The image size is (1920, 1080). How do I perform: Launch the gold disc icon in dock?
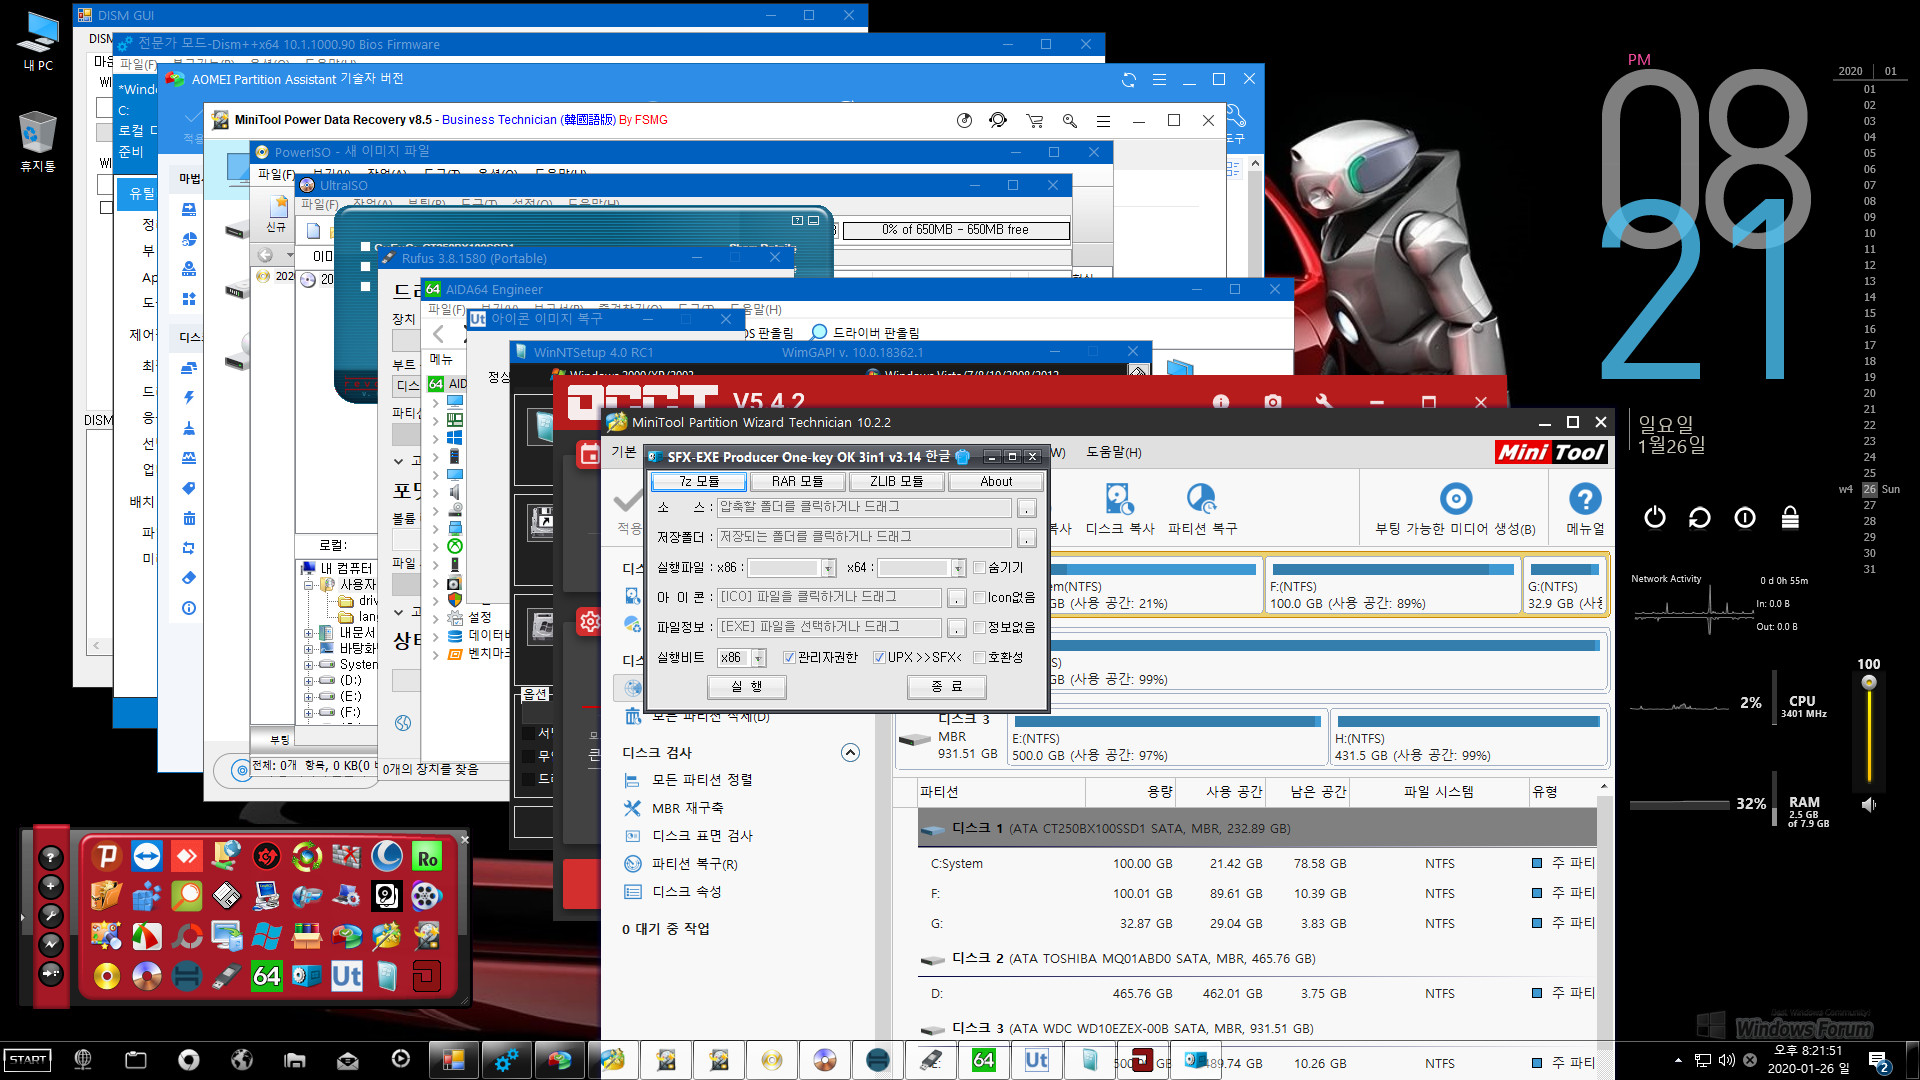tap(107, 976)
